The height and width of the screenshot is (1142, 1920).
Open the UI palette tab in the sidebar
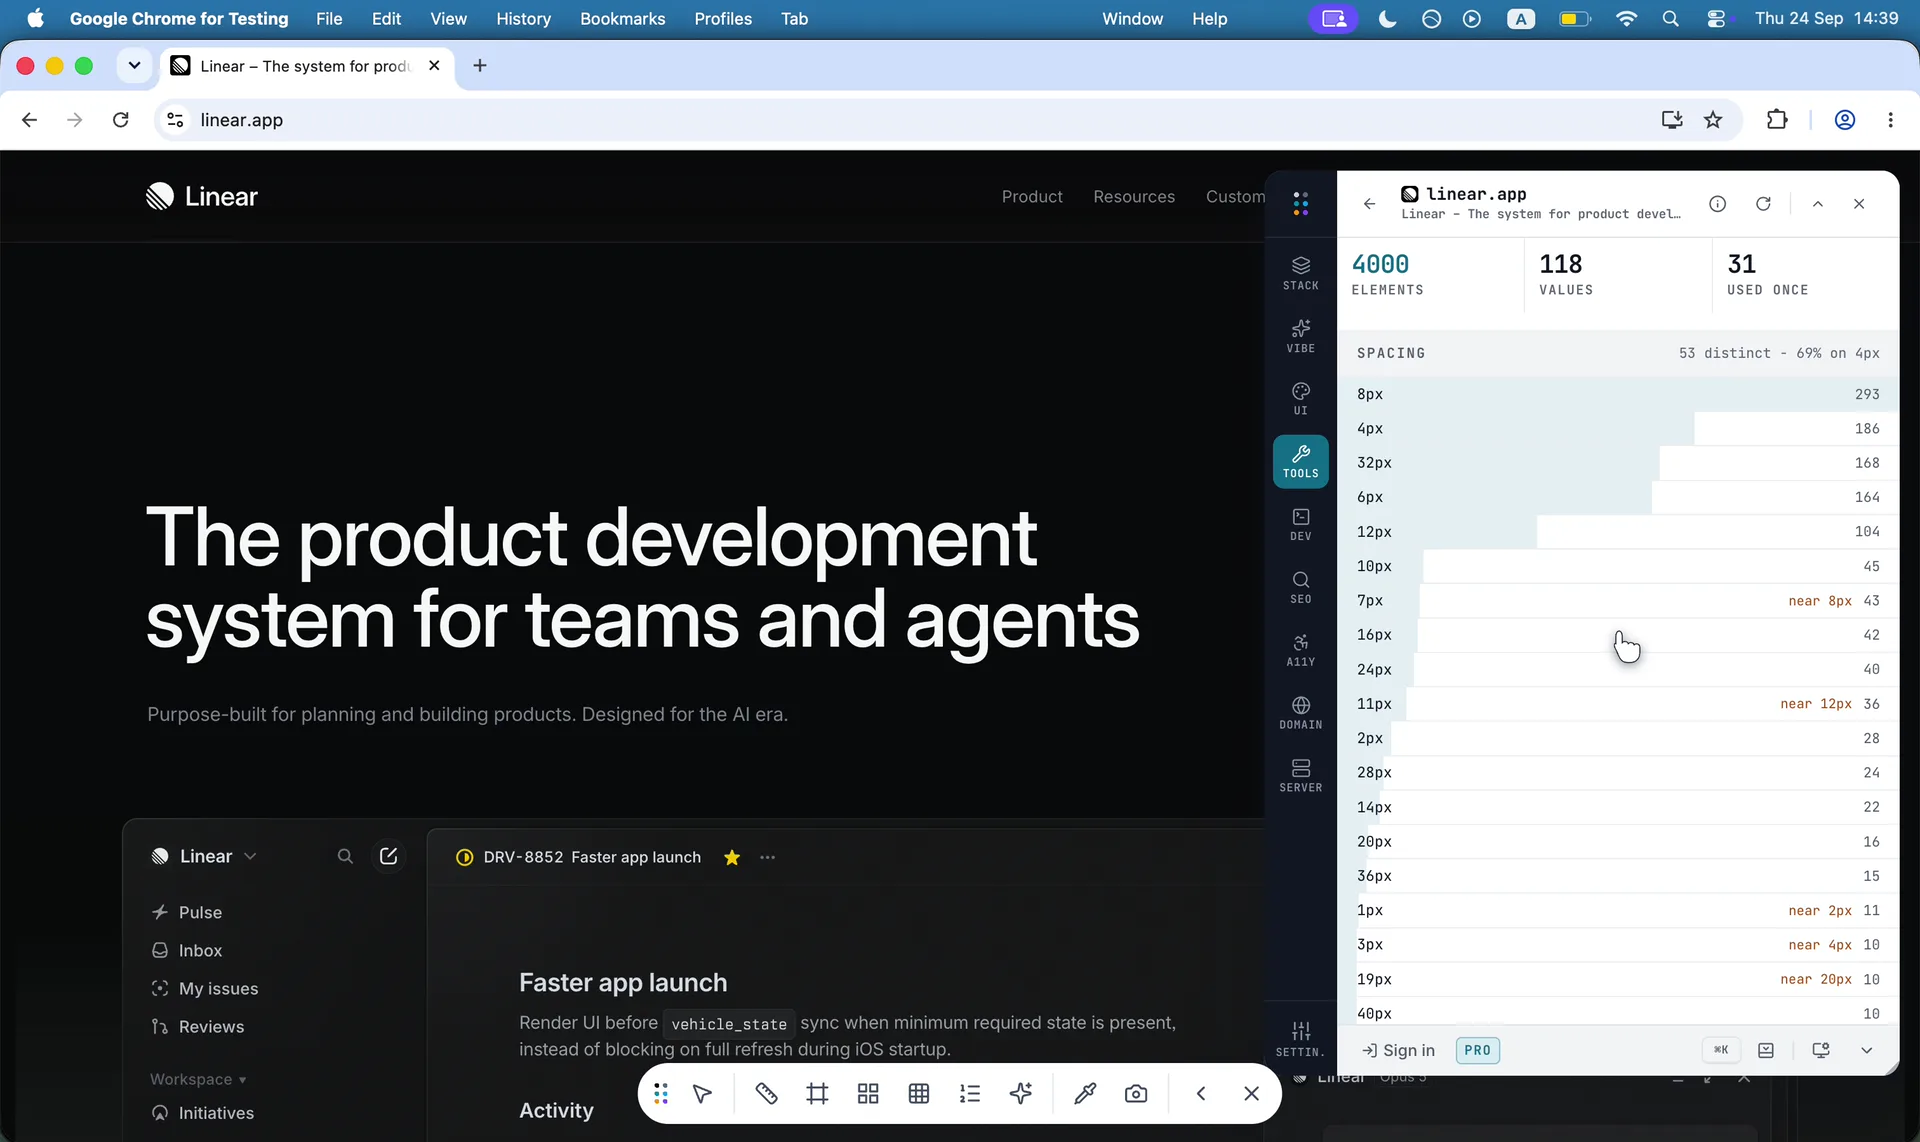[x=1300, y=398]
